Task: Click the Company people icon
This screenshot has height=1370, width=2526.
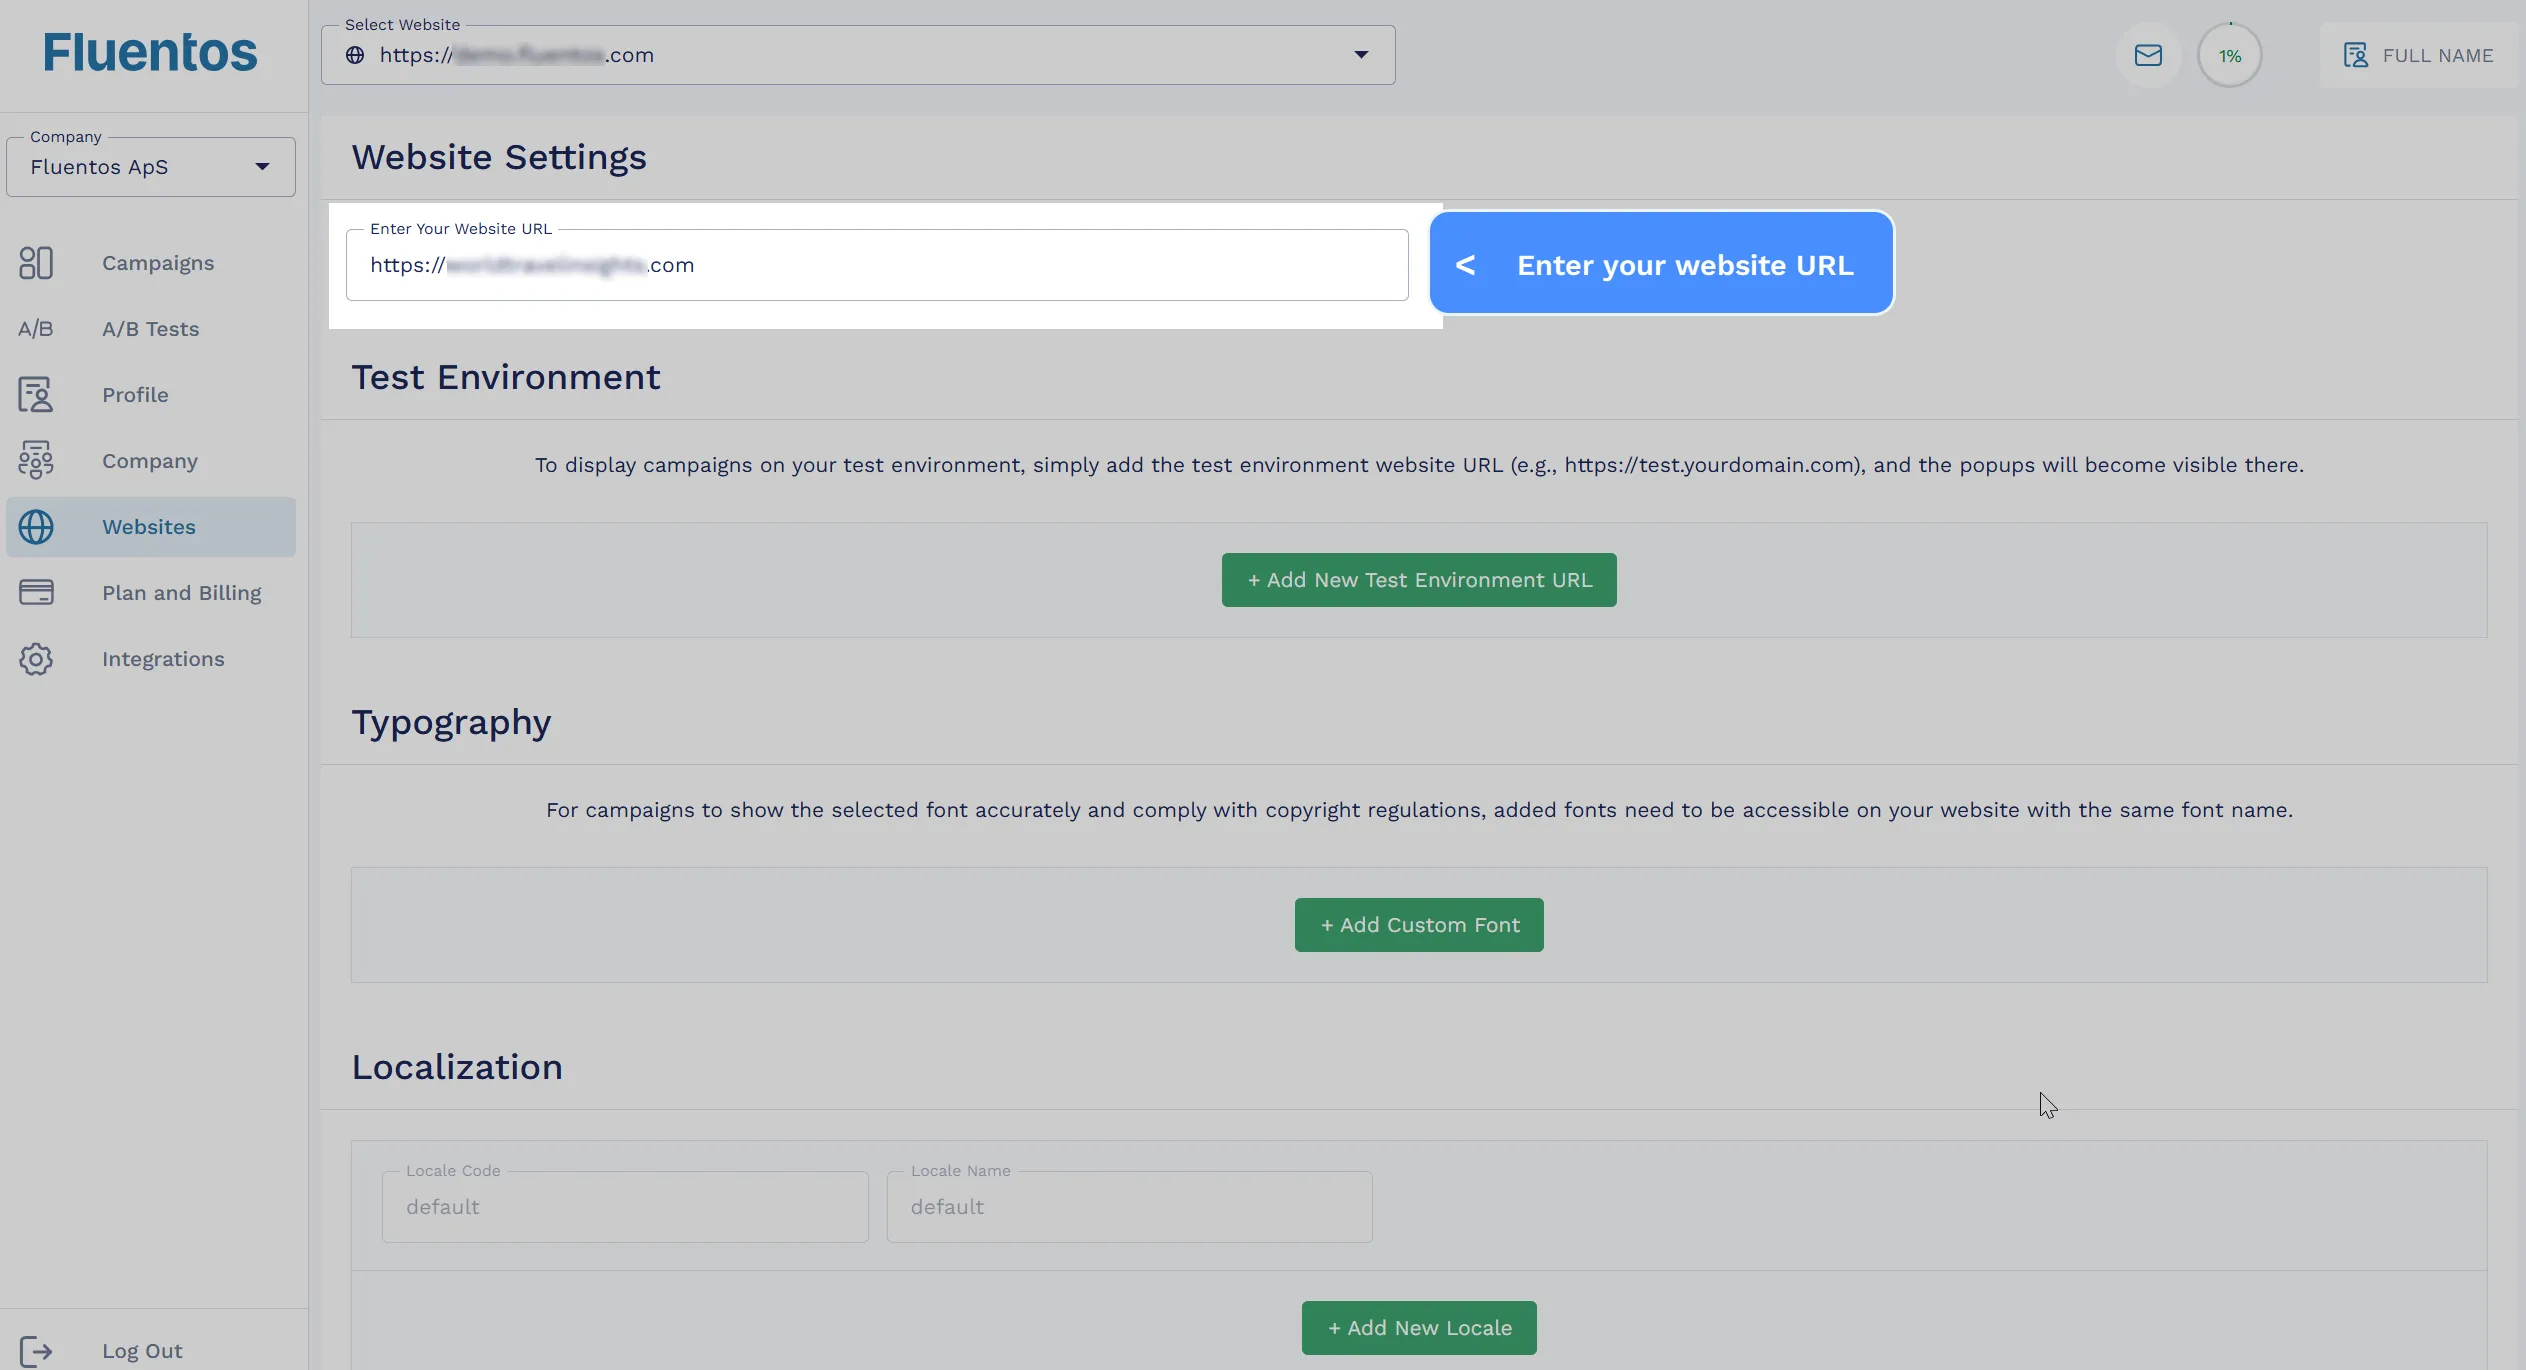Action: 36,461
